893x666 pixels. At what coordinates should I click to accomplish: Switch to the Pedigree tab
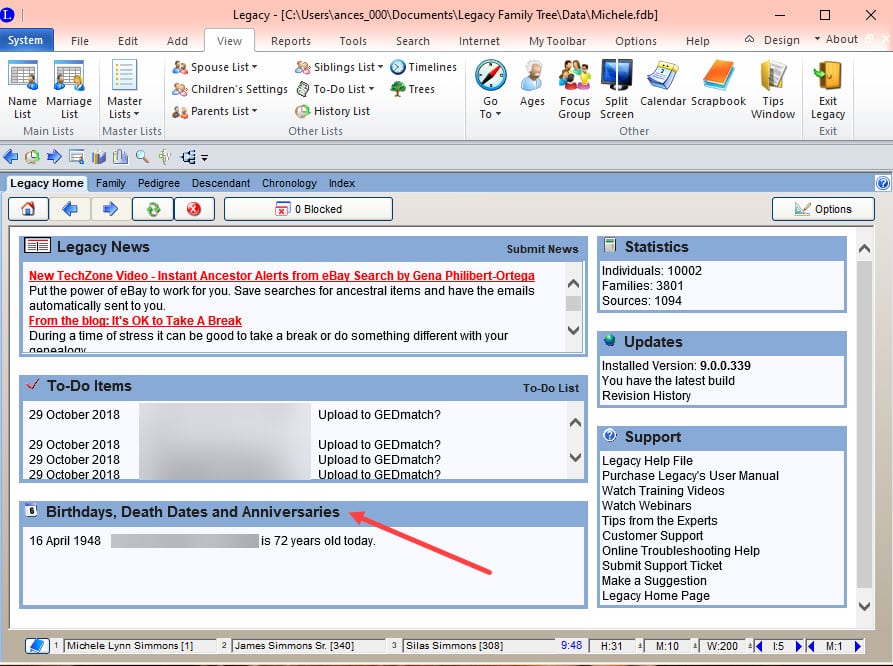click(159, 183)
